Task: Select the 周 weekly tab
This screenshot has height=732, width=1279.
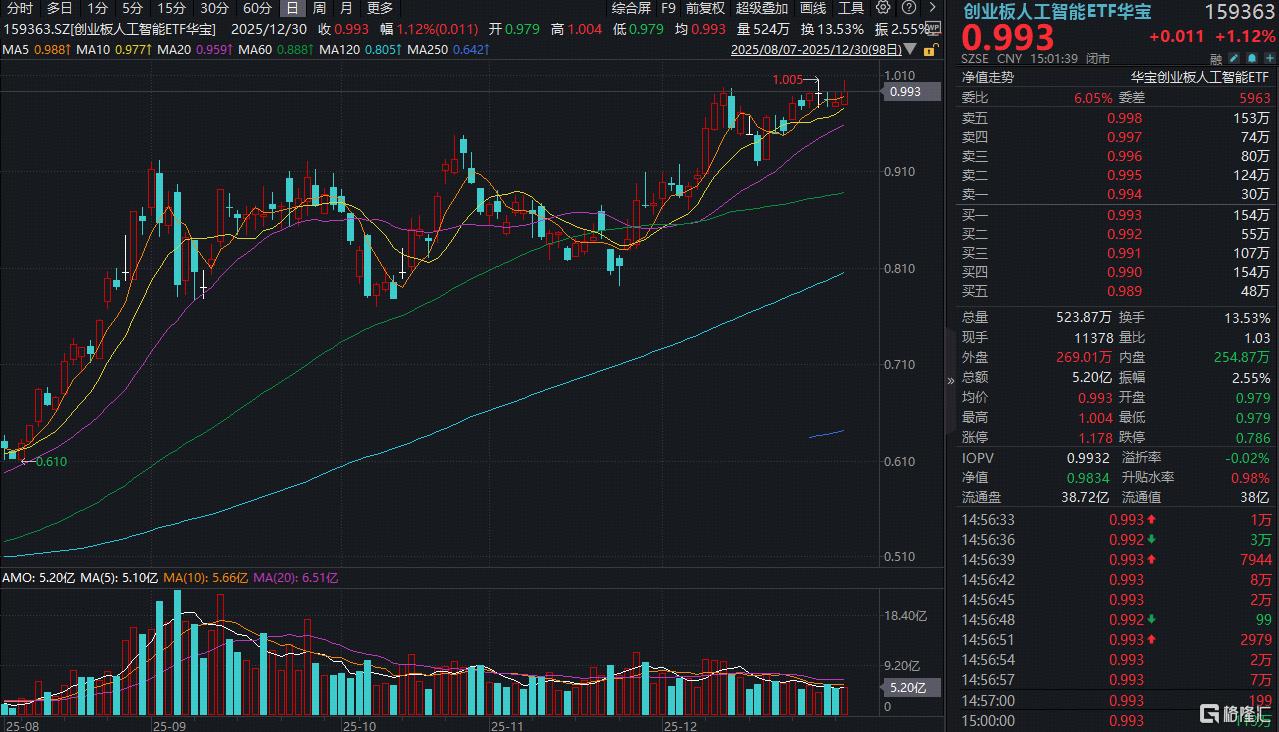Action: click(x=319, y=8)
